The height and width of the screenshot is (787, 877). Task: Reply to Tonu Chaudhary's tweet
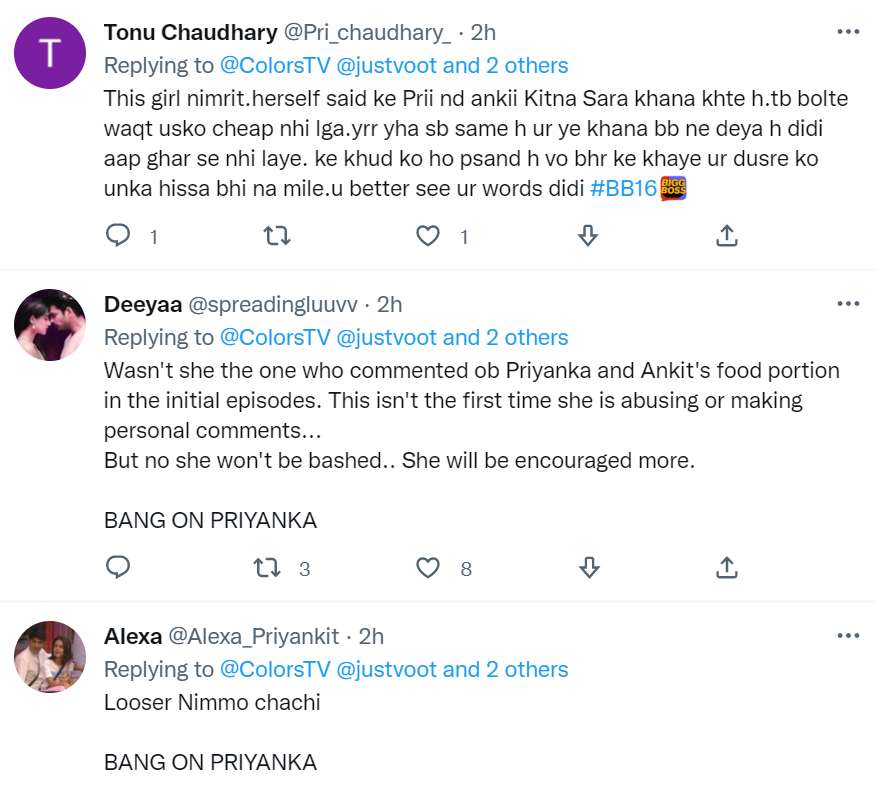(118, 236)
